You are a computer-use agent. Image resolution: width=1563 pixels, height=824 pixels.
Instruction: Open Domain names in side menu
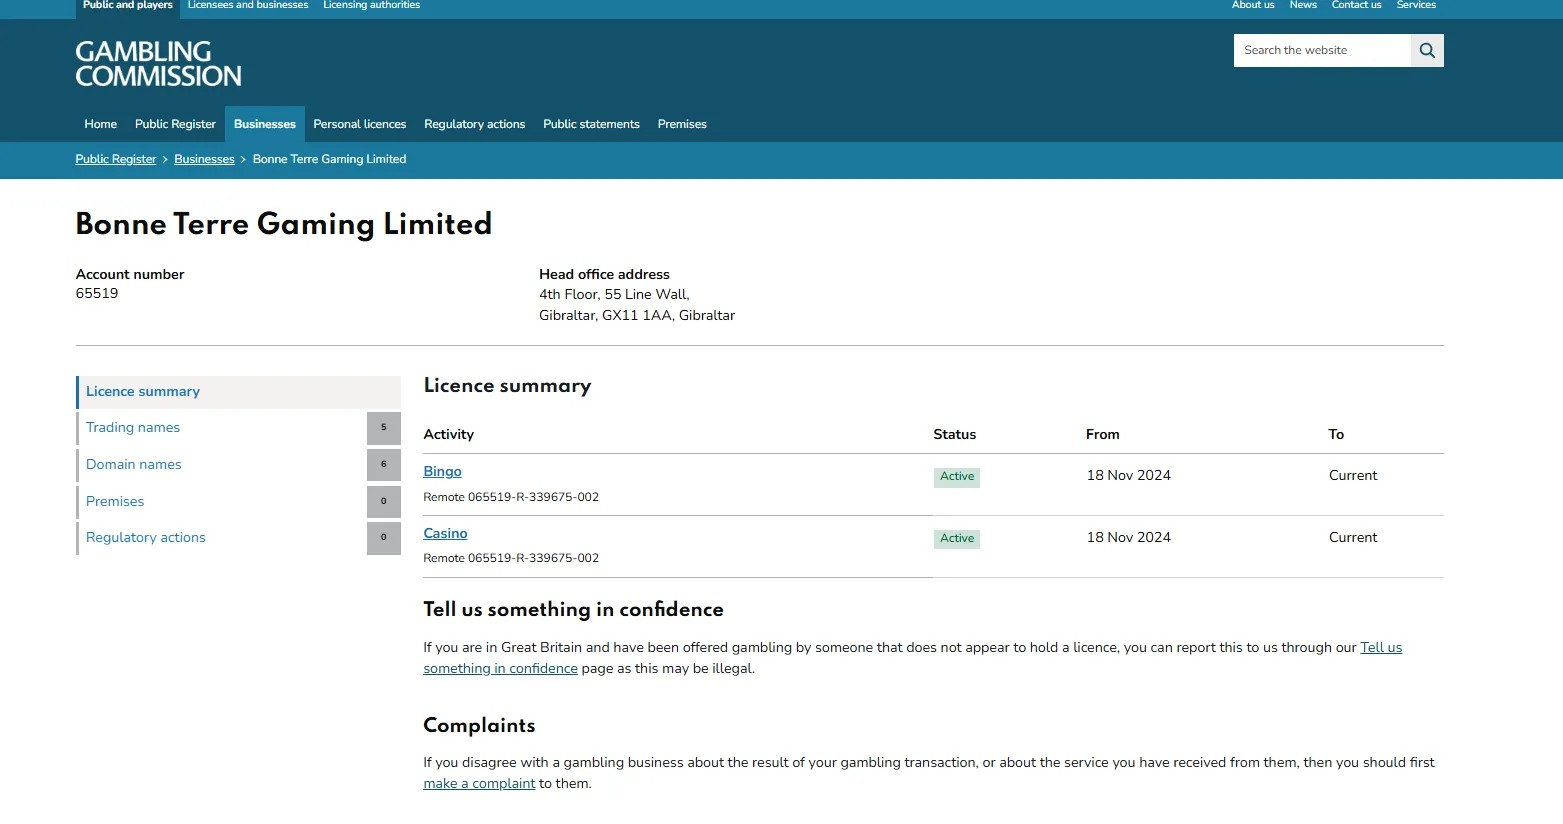[x=134, y=465]
